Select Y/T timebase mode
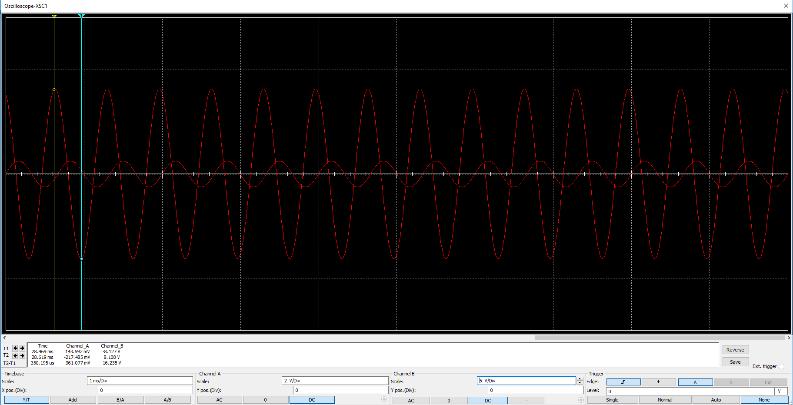Image resolution: width=793 pixels, height=405 pixels. coord(27,400)
